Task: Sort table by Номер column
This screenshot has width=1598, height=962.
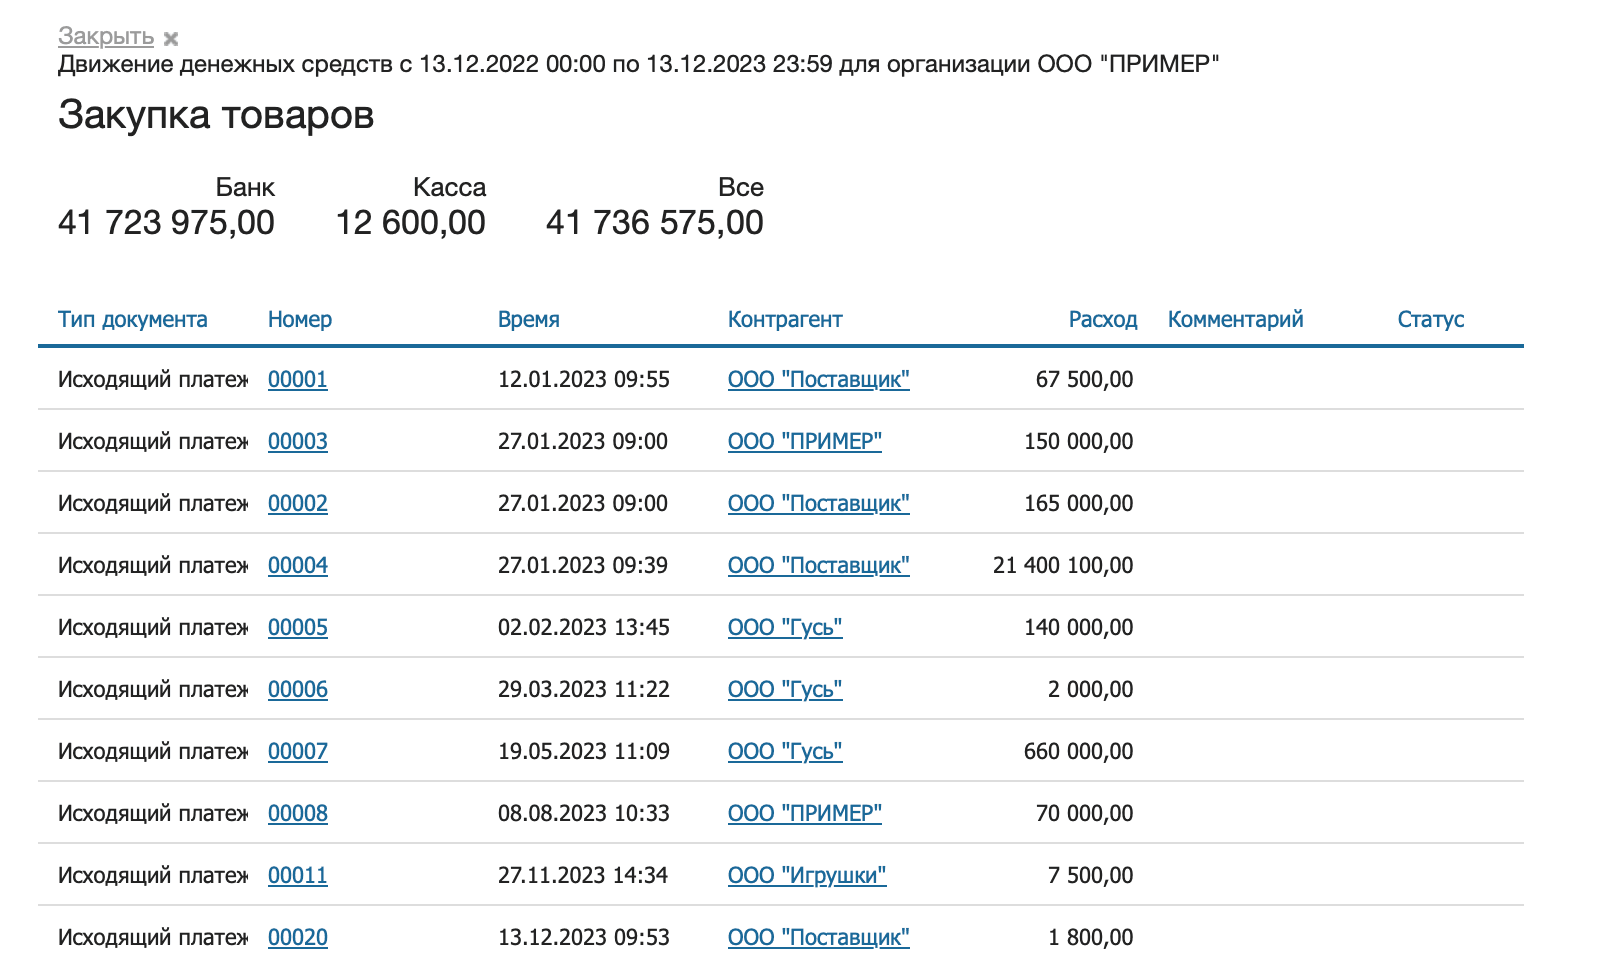Action: point(299,319)
